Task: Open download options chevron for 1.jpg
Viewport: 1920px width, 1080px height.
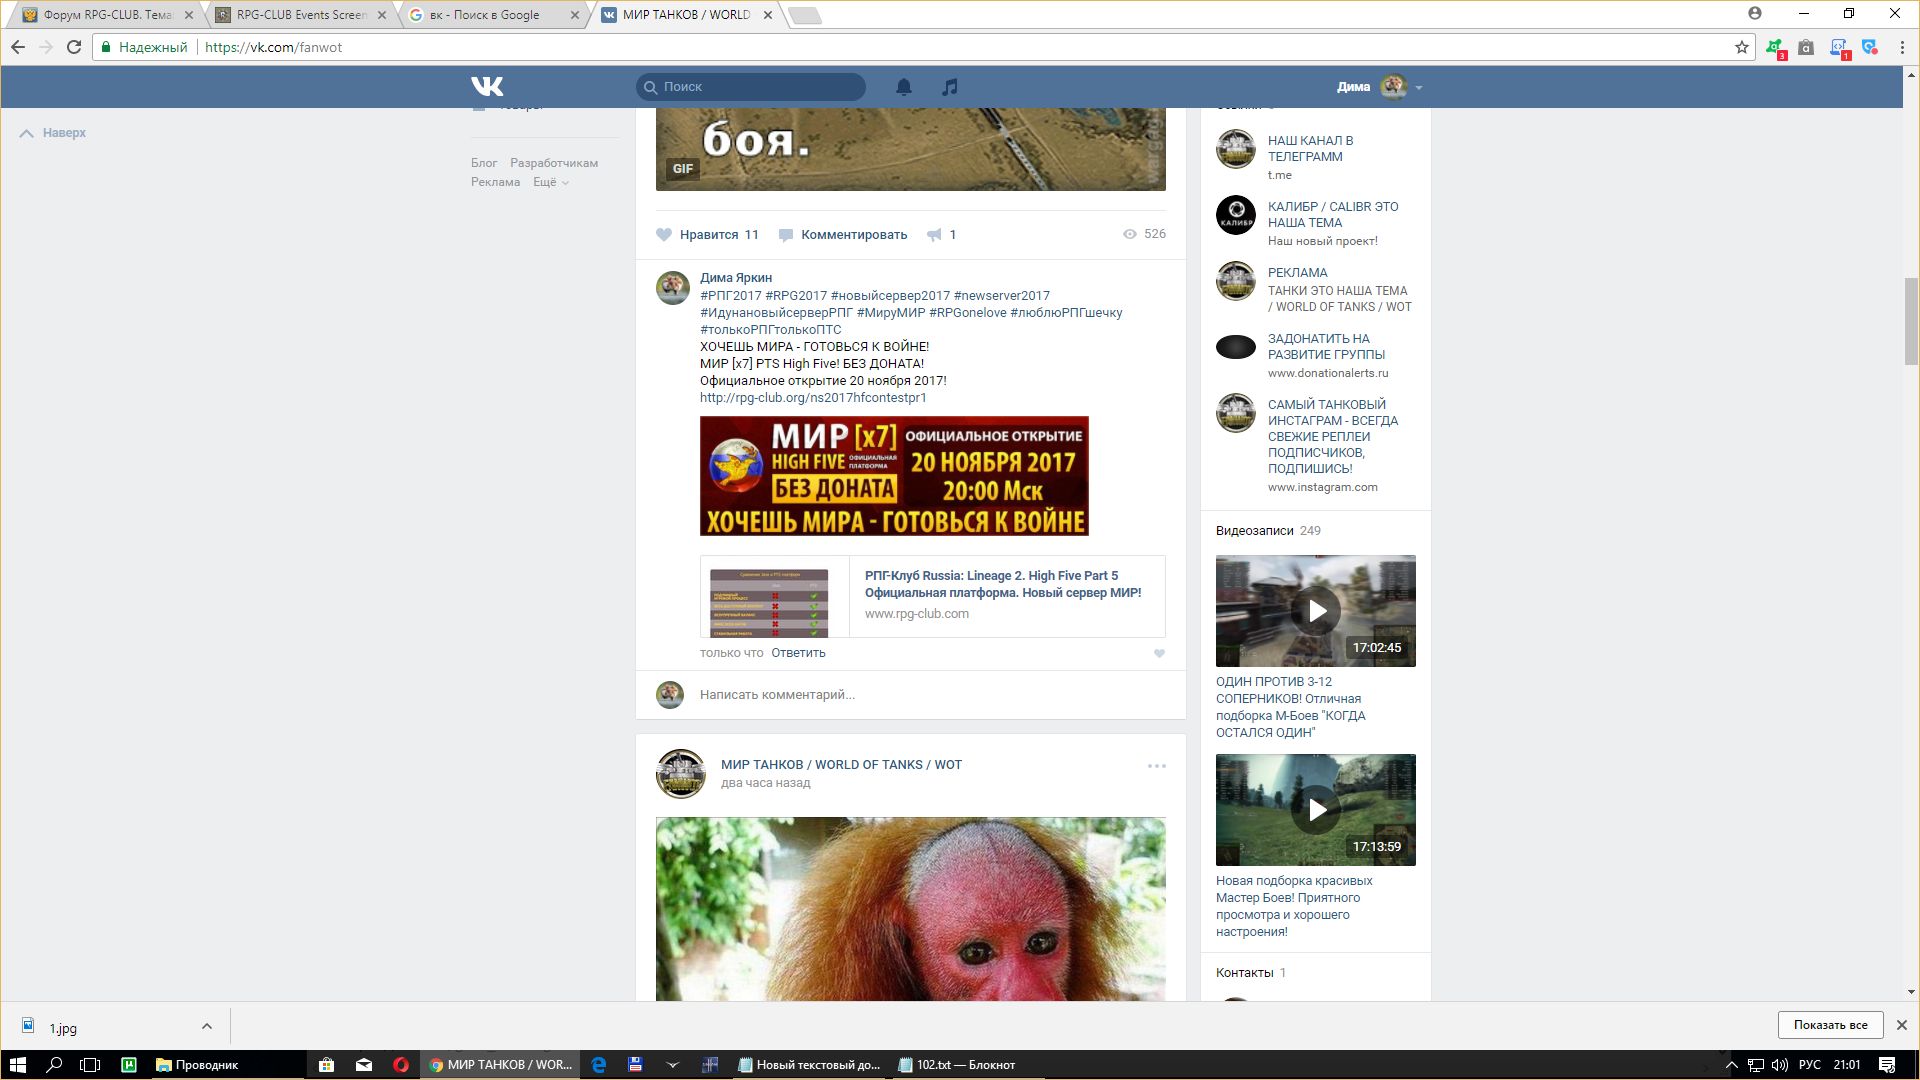Action: point(206,1026)
